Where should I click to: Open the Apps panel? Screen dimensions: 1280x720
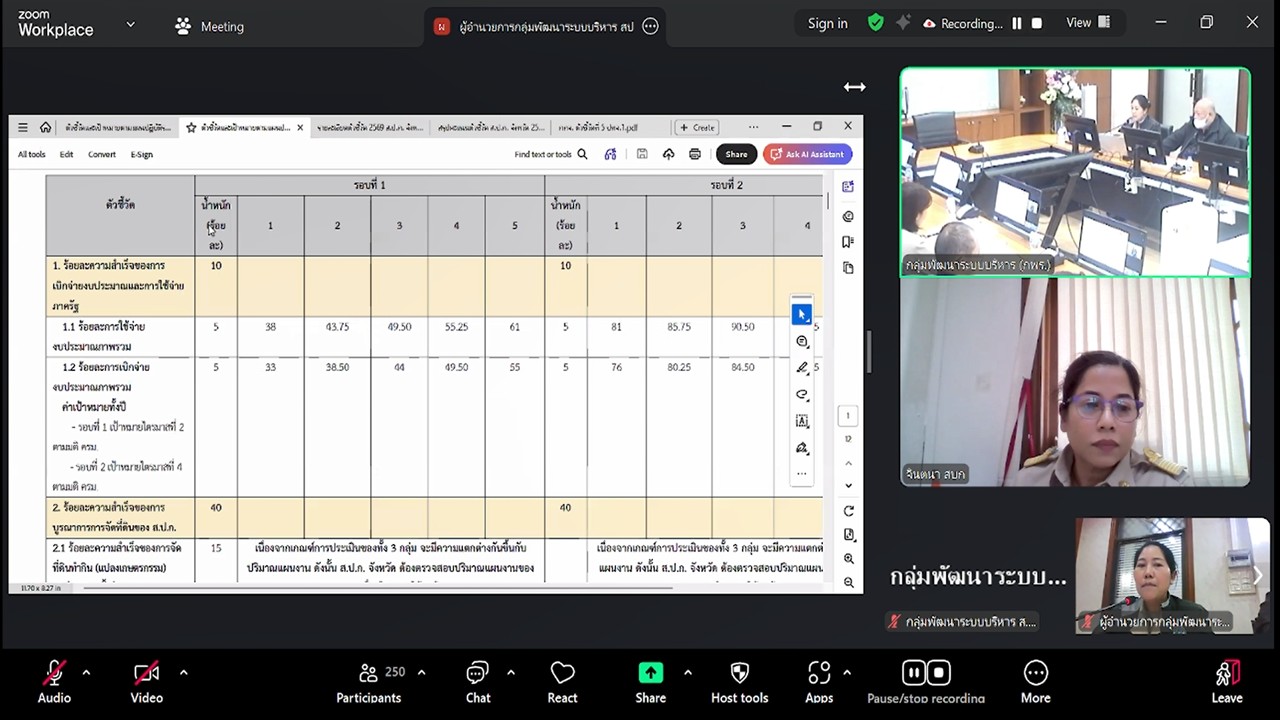click(x=819, y=673)
